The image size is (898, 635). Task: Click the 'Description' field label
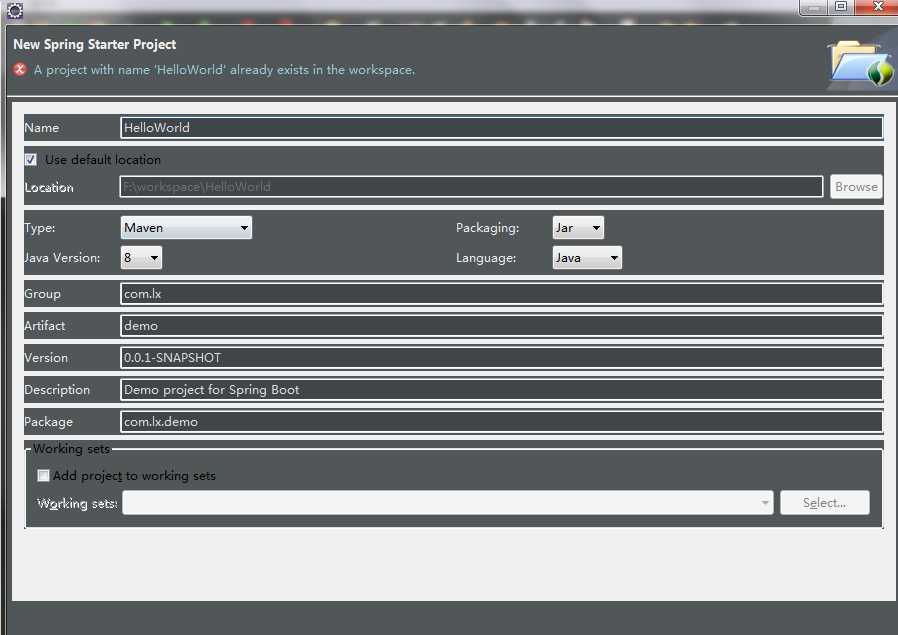tap(57, 390)
